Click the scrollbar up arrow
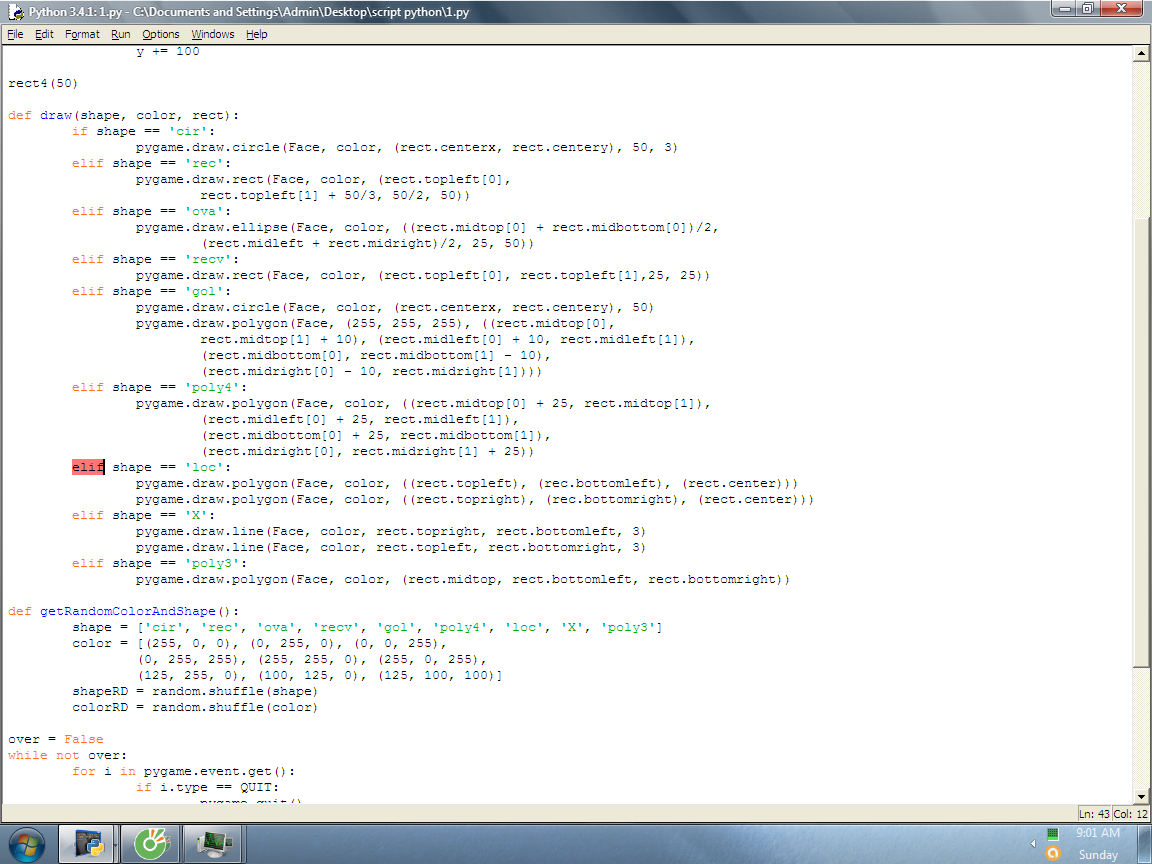 1141,54
